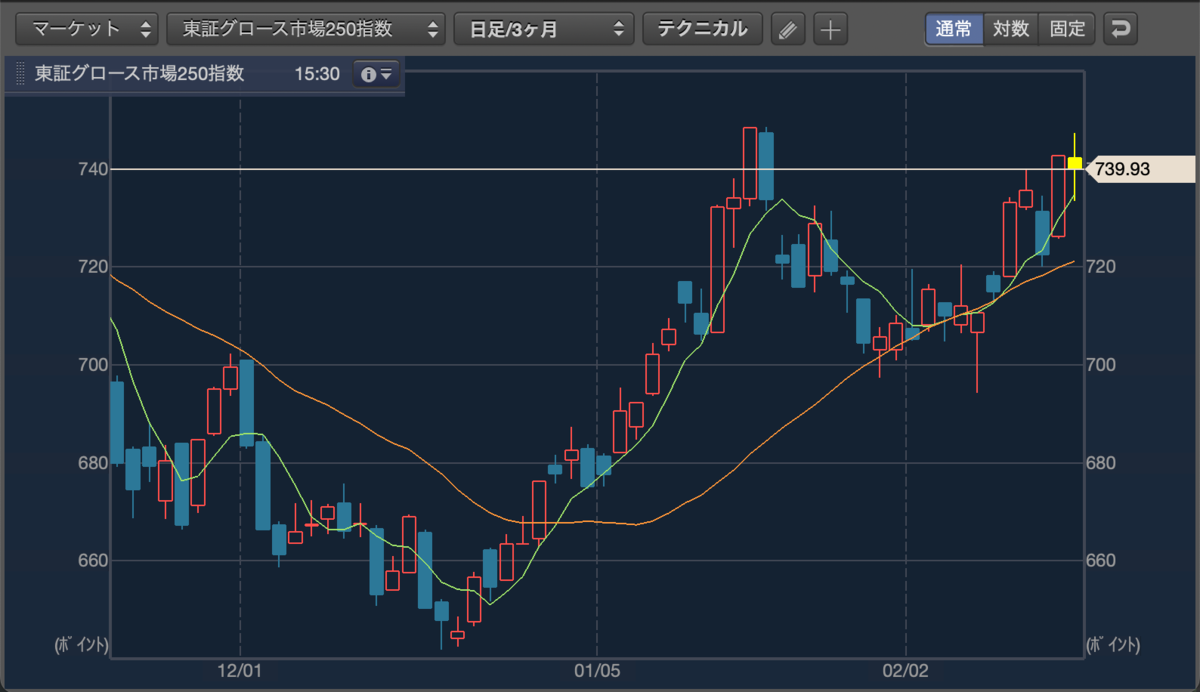1200x692 pixels.
Task: Select 対数 scale mode
Action: click(x=1011, y=28)
